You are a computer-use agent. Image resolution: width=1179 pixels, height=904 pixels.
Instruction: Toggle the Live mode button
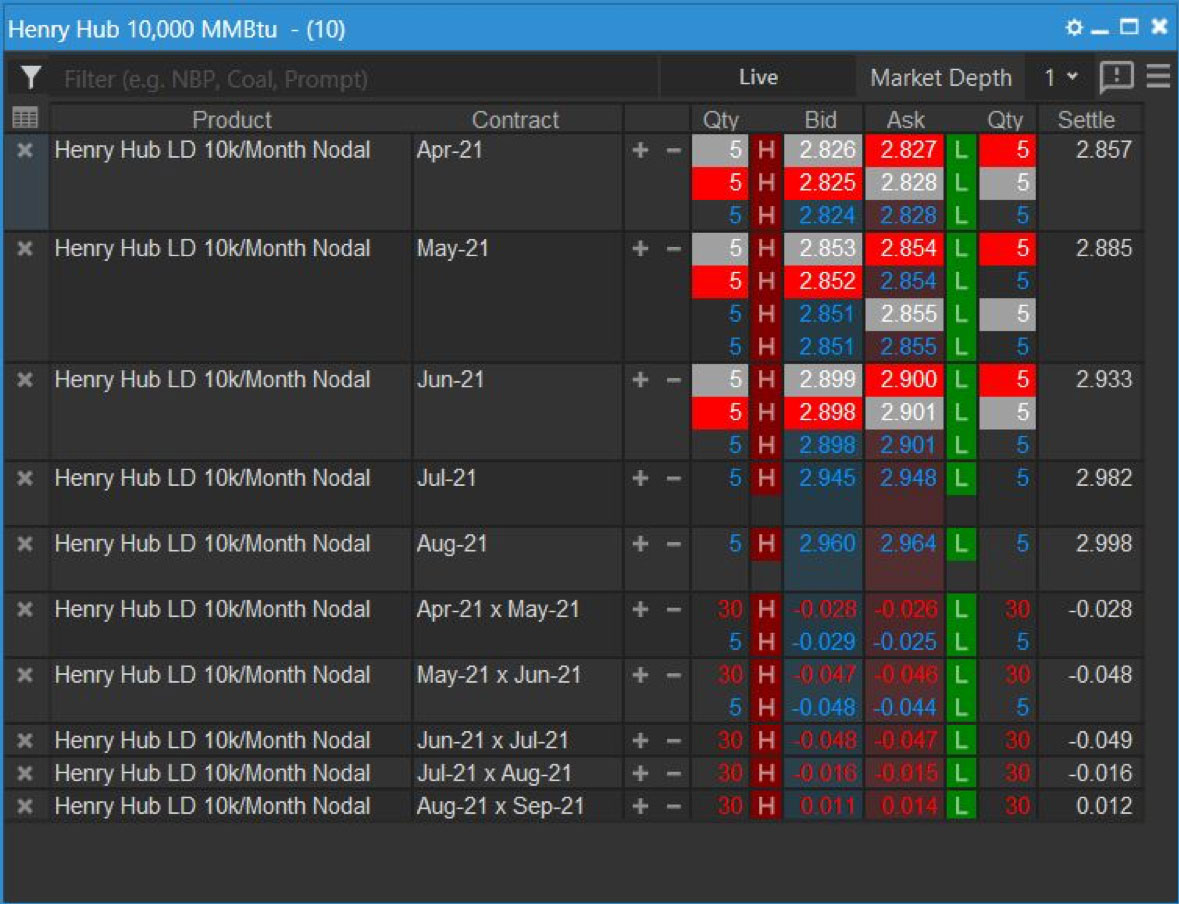point(758,77)
